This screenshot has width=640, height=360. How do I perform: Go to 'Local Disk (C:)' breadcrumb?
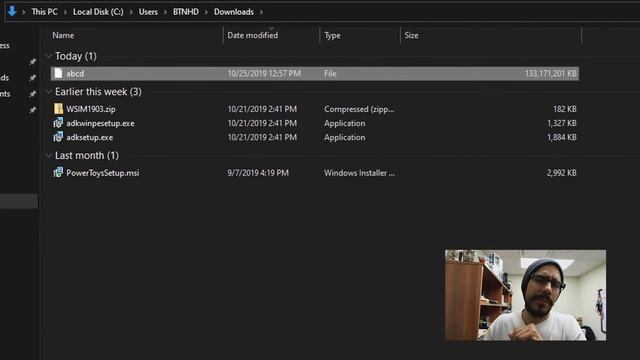point(98,12)
